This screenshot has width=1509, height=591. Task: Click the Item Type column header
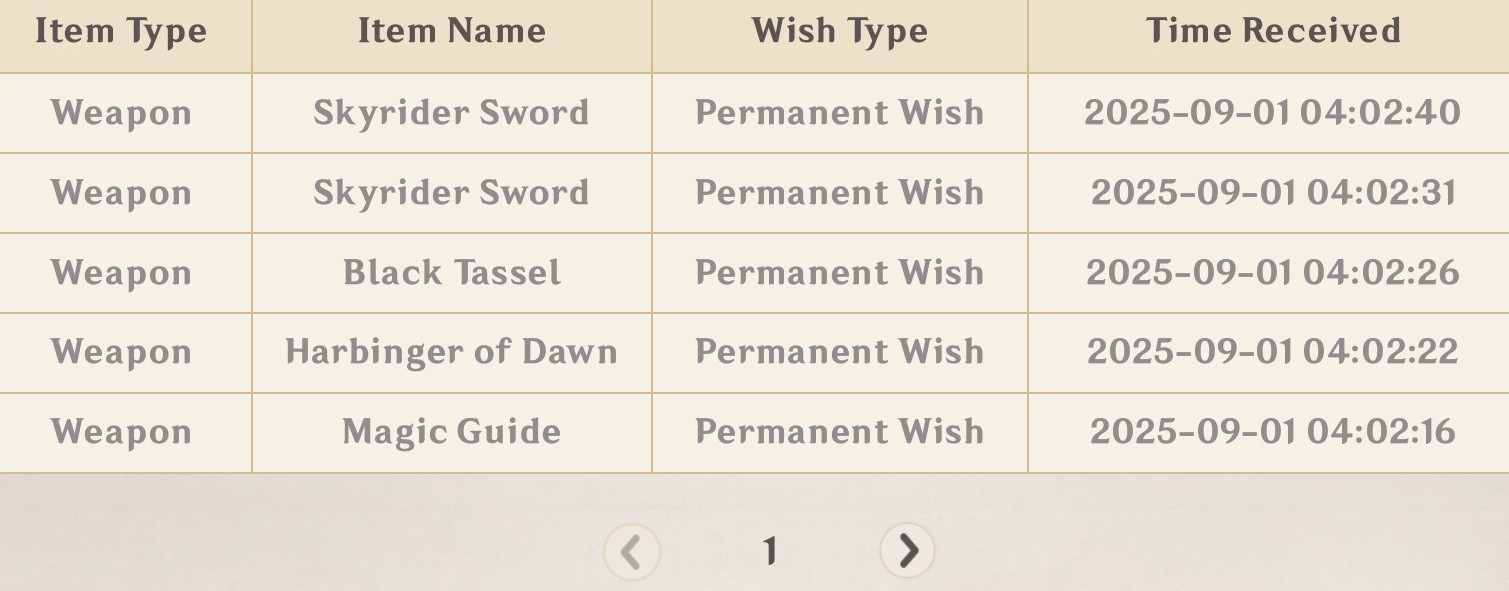coord(121,32)
